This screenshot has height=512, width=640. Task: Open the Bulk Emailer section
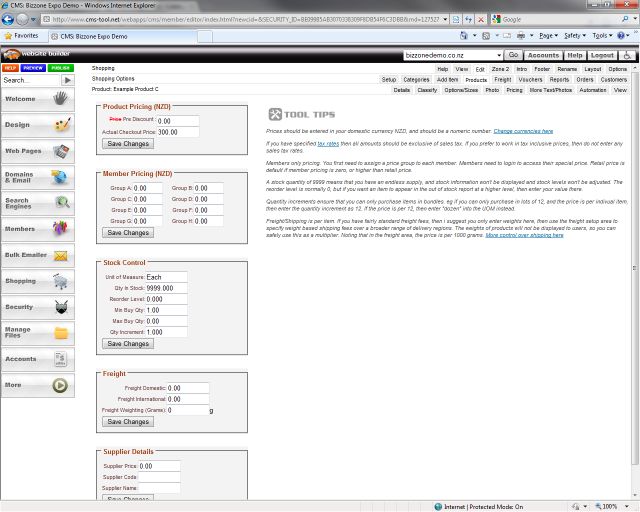tap(37, 255)
